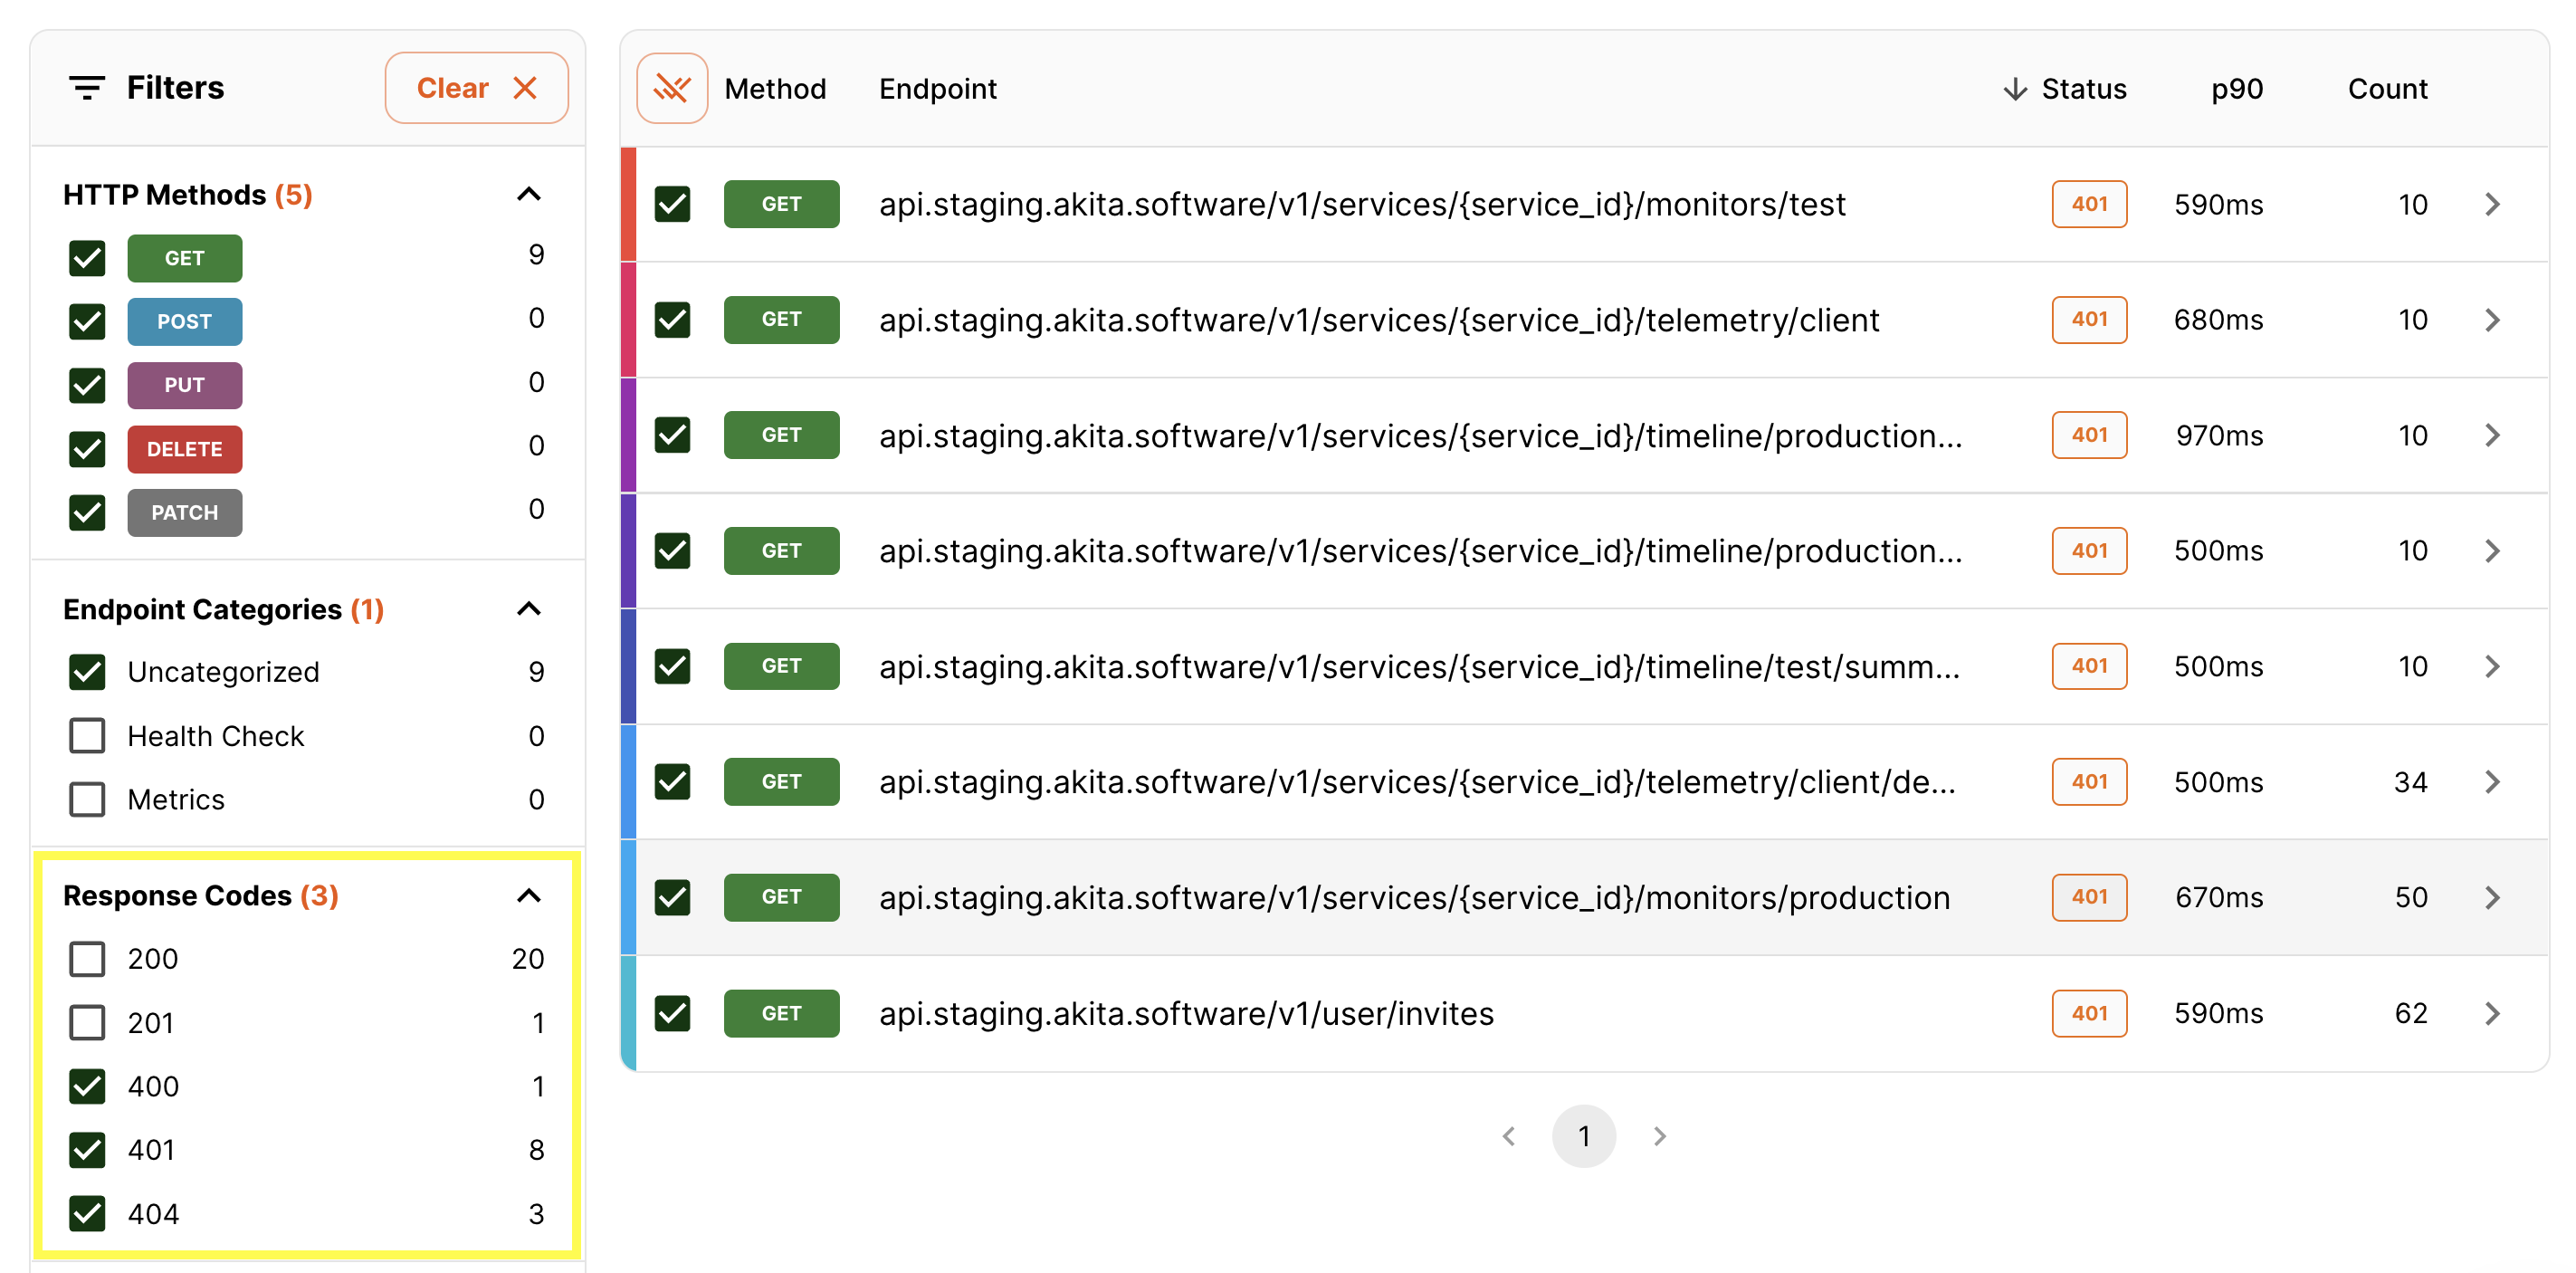Uncheck the POST method filter checkbox

(x=87, y=322)
